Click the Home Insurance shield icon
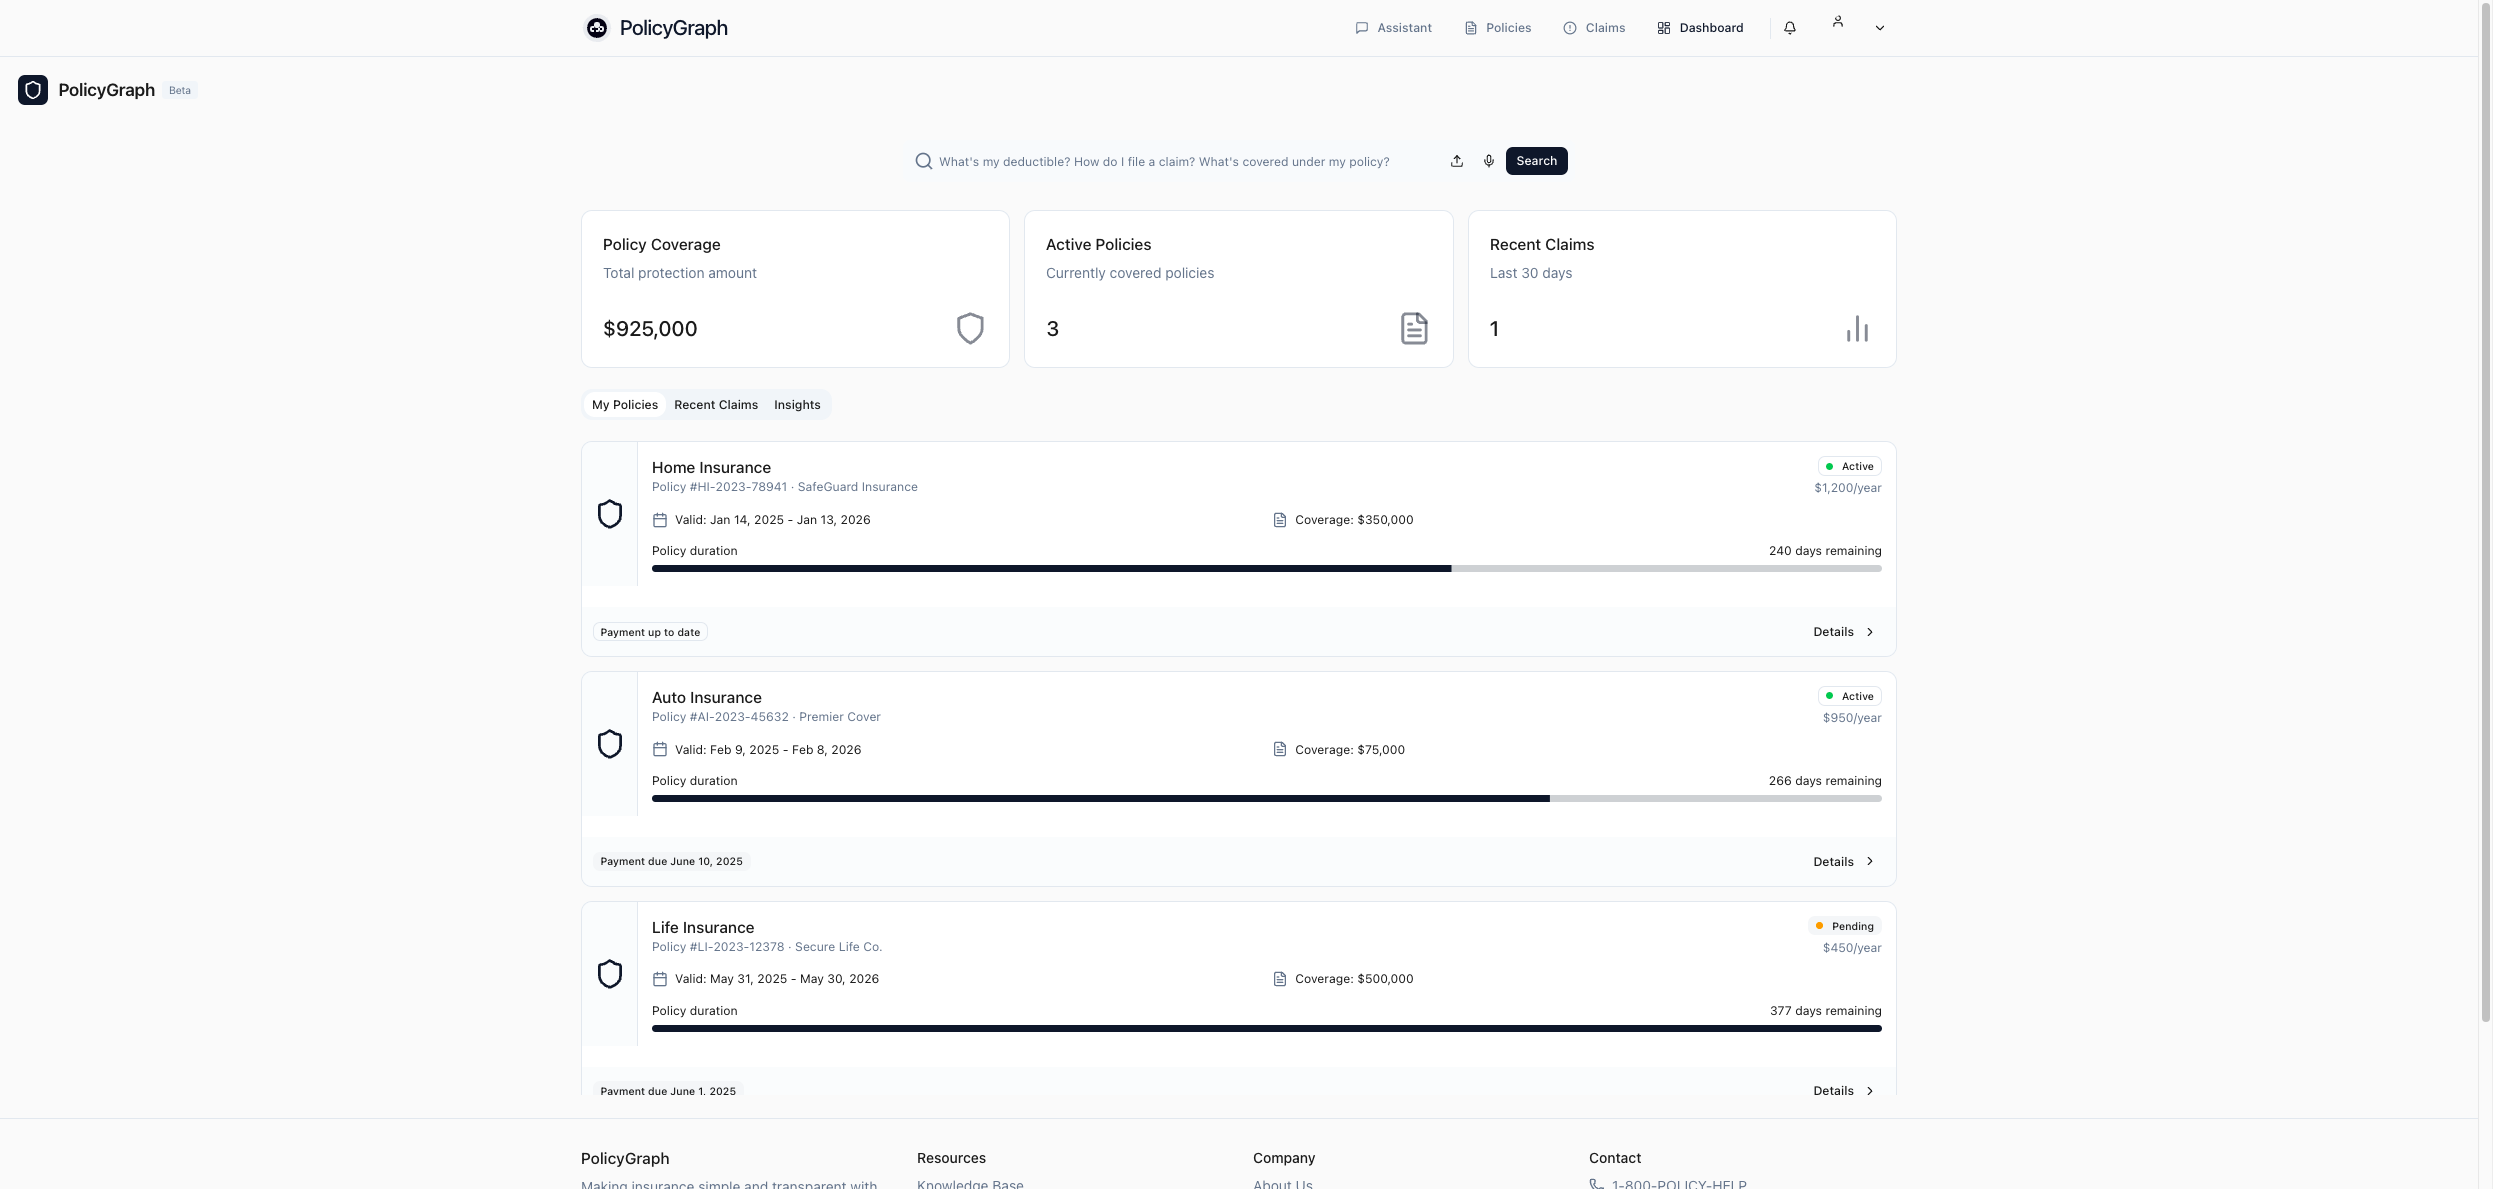 pyautogui.click(x=610, y=514)
